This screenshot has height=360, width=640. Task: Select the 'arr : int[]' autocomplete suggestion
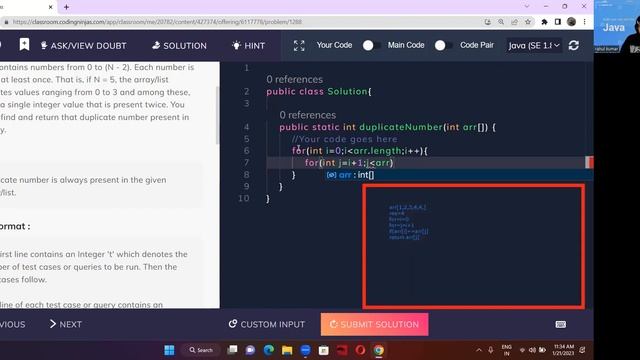click(459, 175)
